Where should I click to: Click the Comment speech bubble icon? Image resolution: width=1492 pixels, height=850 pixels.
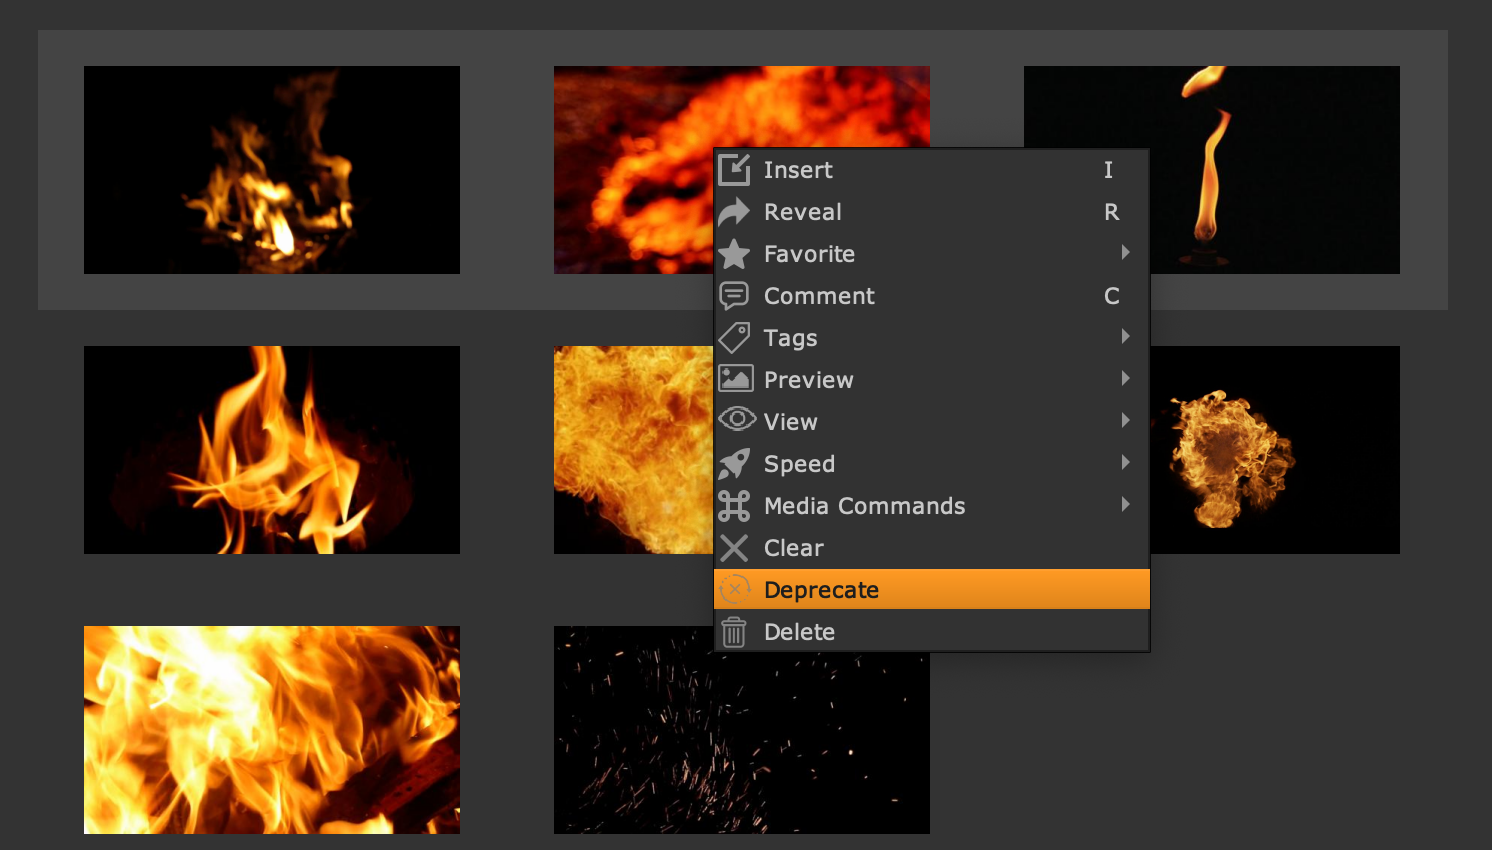734,296
